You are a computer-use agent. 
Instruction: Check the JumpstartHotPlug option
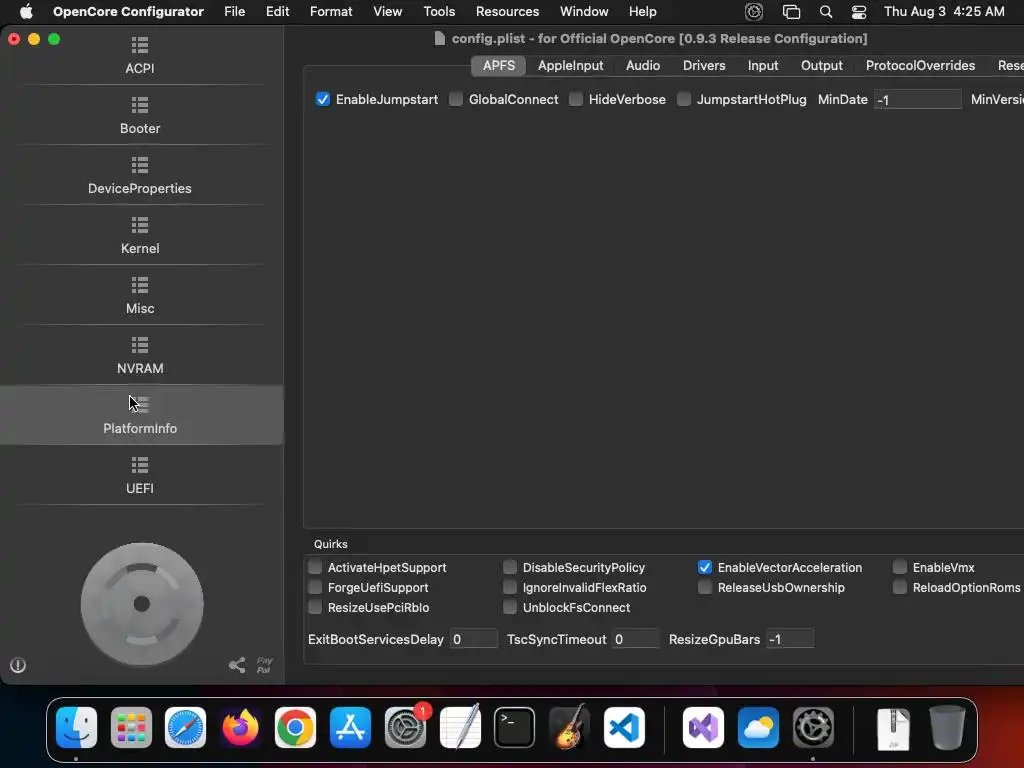point(684,99)
